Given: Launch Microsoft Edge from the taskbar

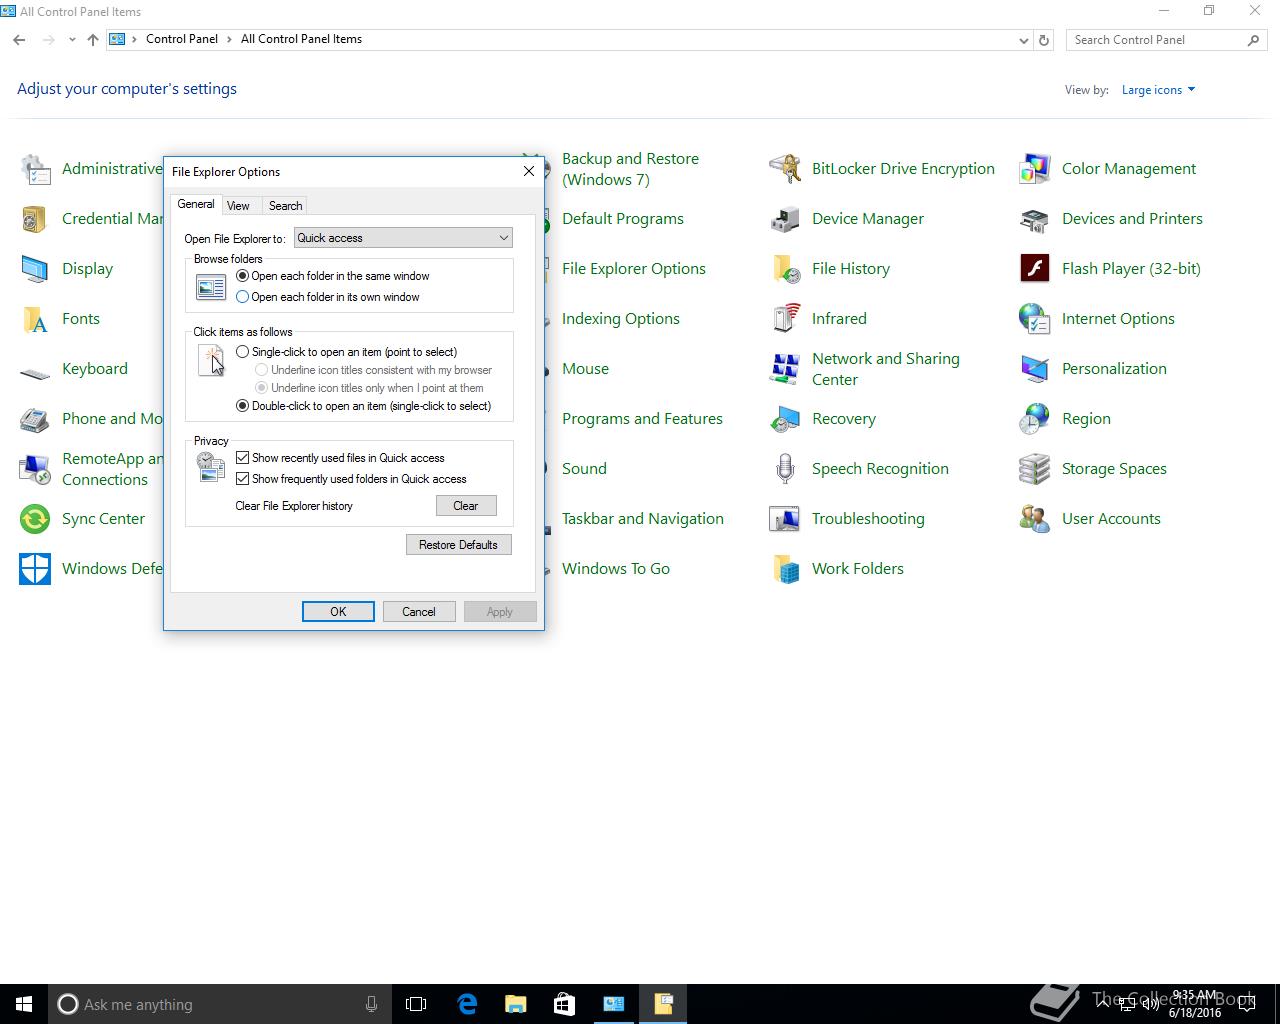Looking at the screenshot, I should pos(467,1004).
